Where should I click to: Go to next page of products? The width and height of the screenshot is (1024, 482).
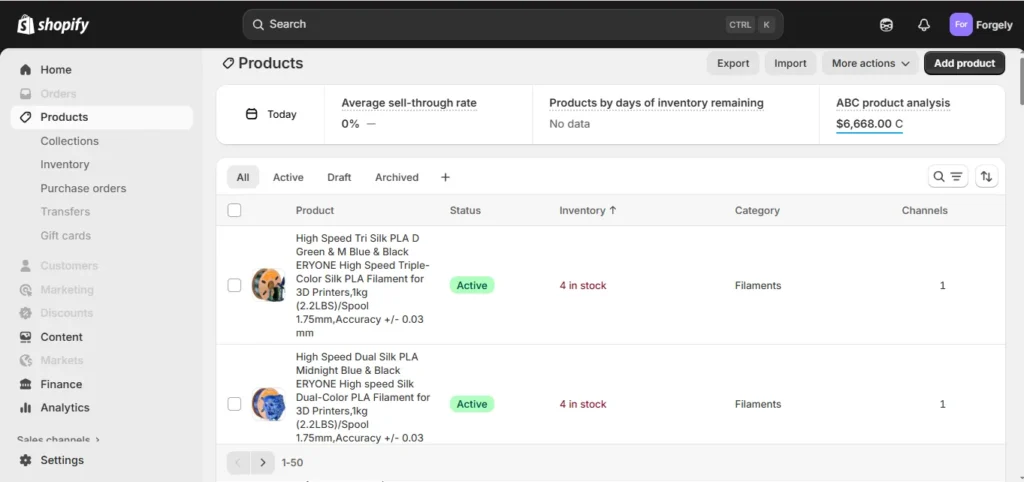coord(263,462)
